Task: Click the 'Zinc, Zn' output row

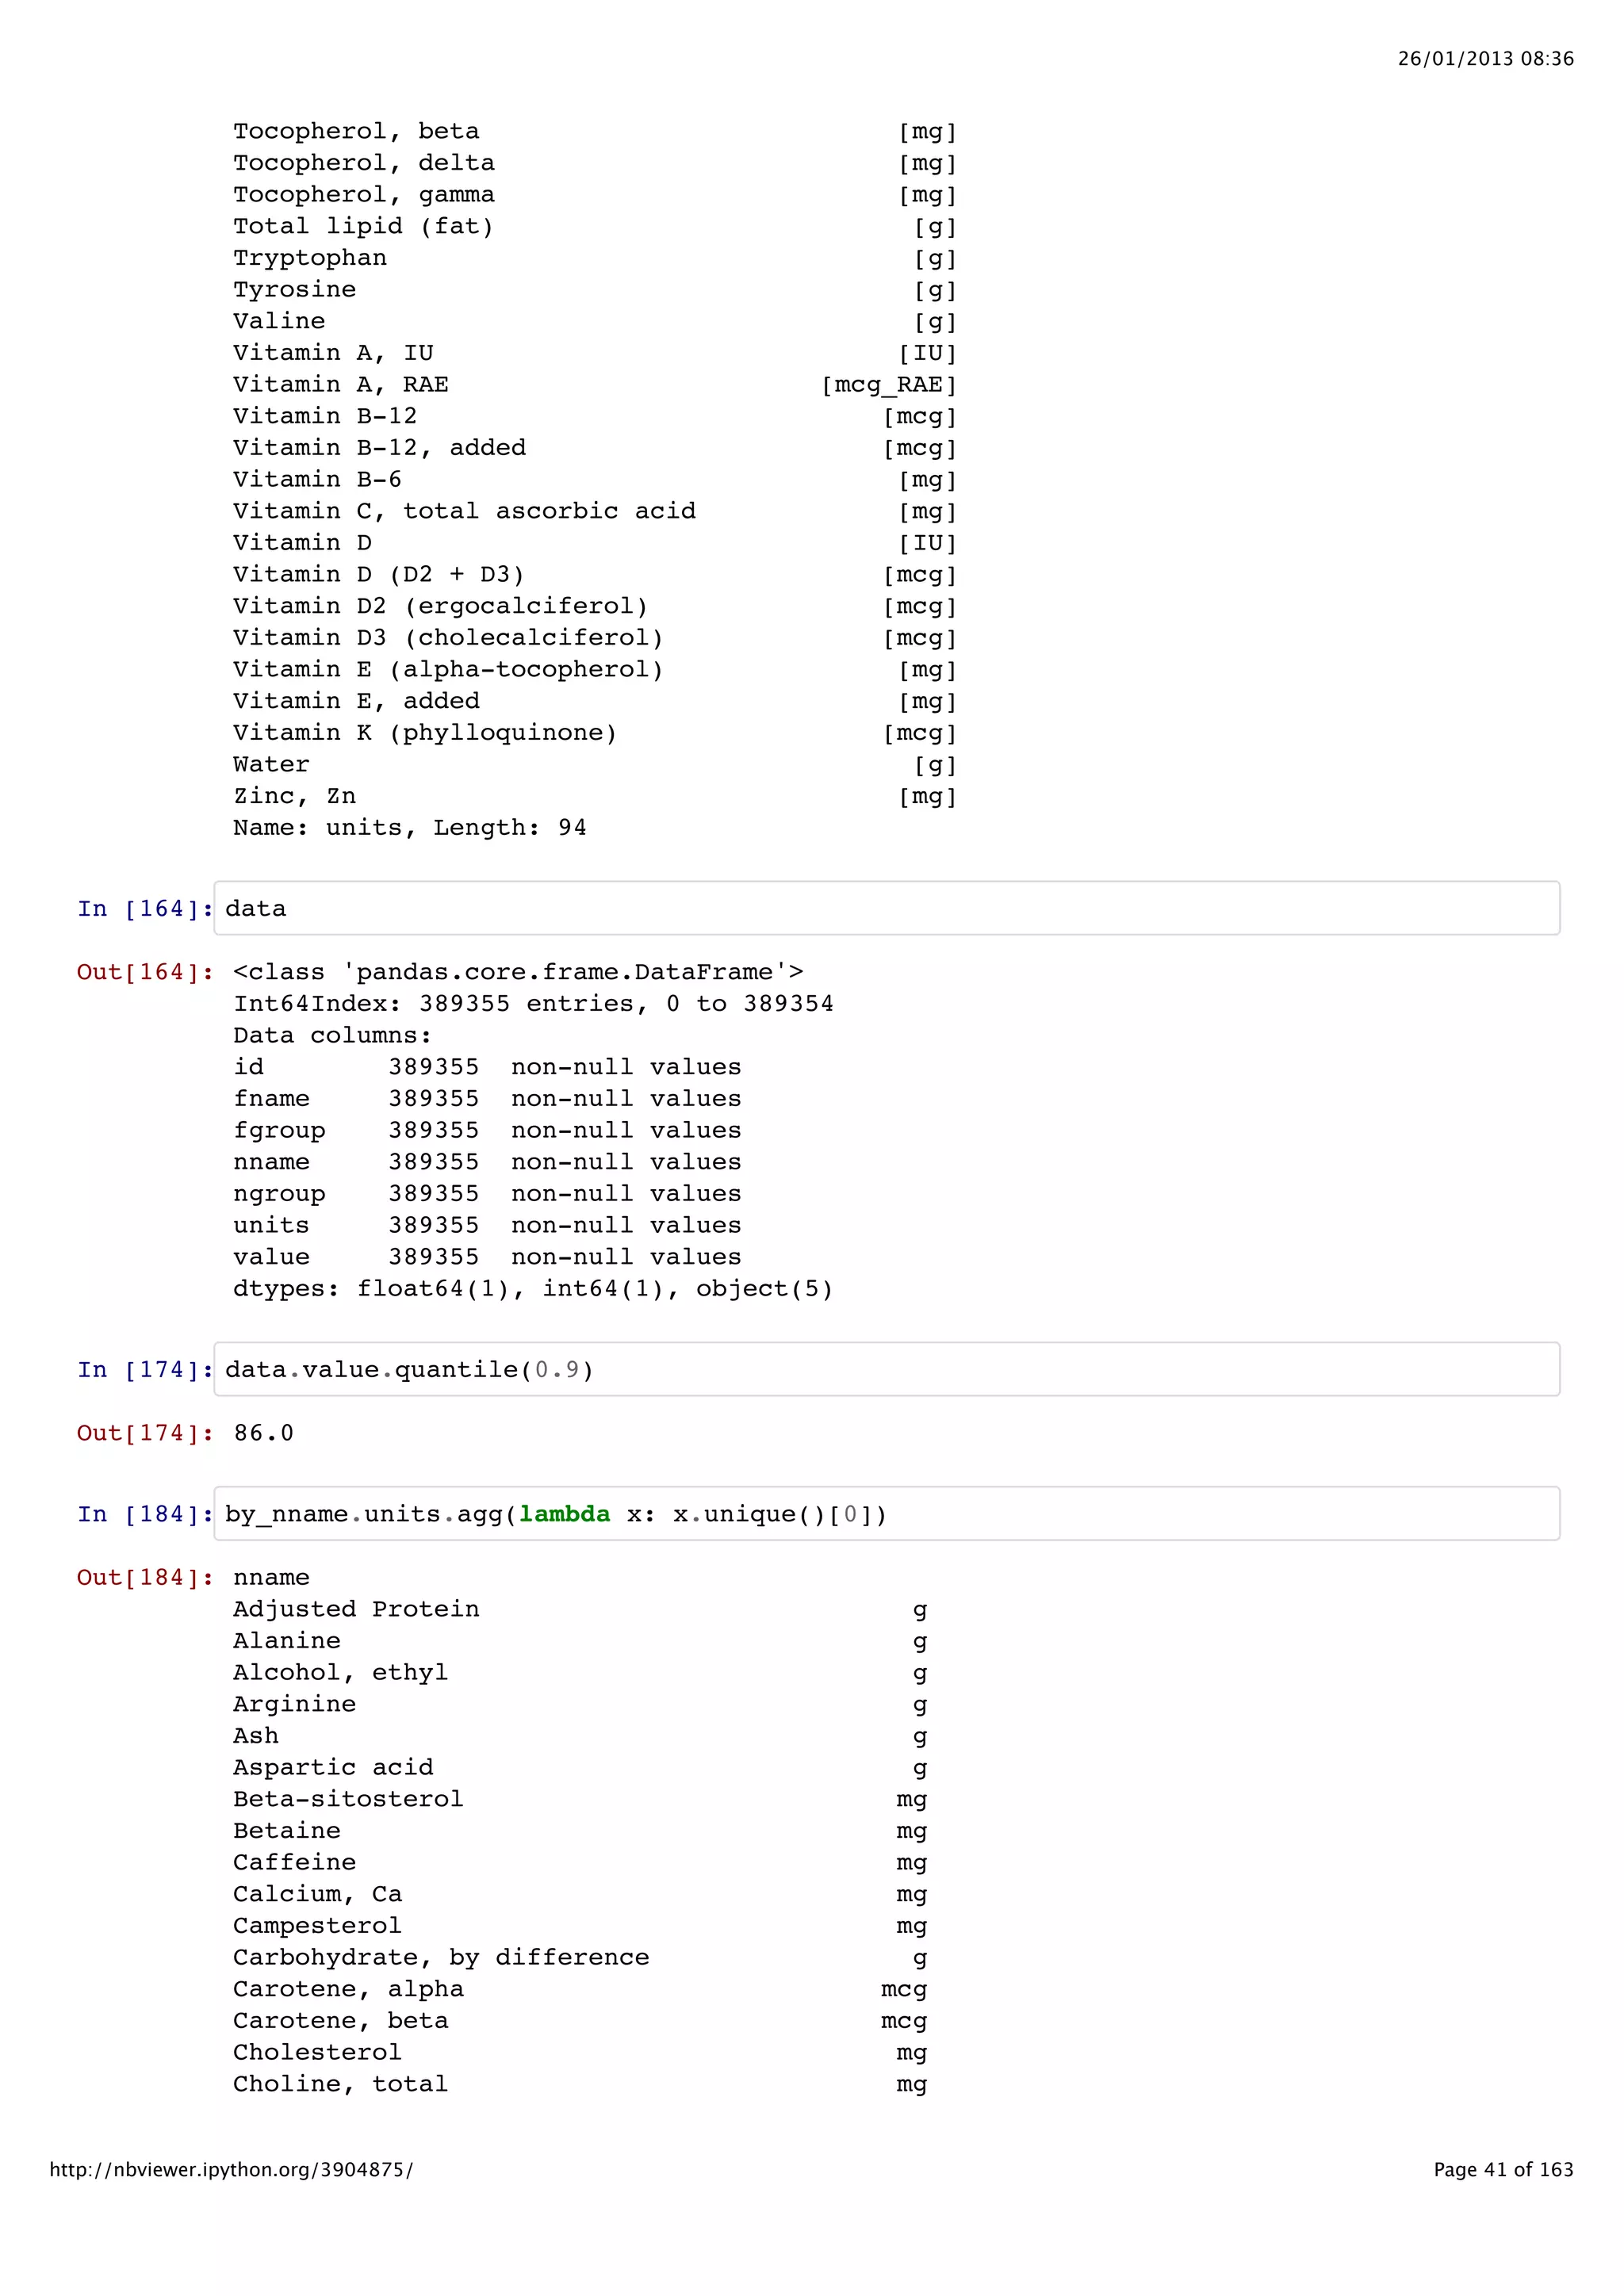Action: point(295,796)
